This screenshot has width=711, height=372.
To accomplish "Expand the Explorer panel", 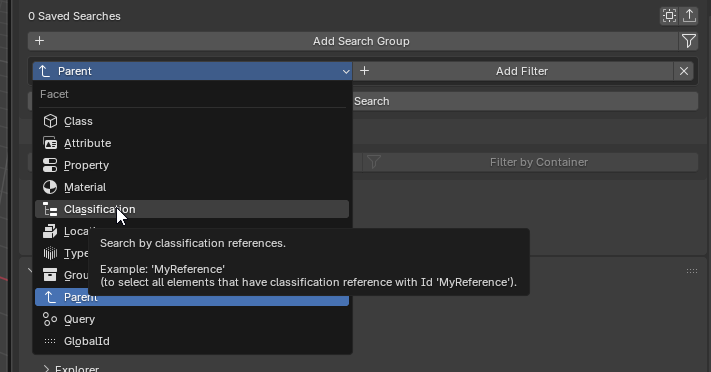I will (x=46, y=368).
